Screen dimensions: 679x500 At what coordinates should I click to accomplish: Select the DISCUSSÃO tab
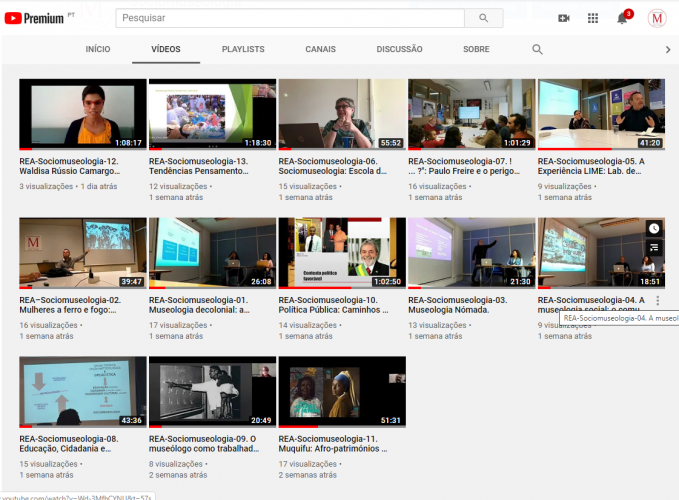(399, 49)
